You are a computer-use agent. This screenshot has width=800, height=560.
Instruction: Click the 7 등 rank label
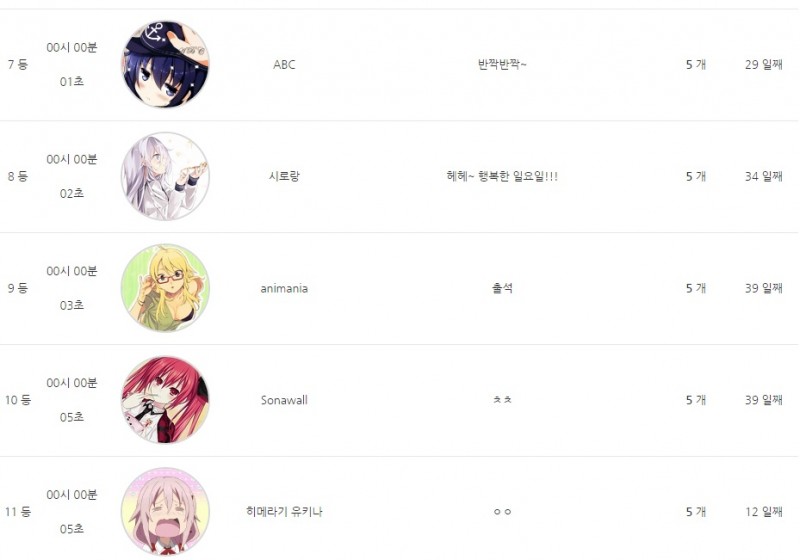[18, 64]
